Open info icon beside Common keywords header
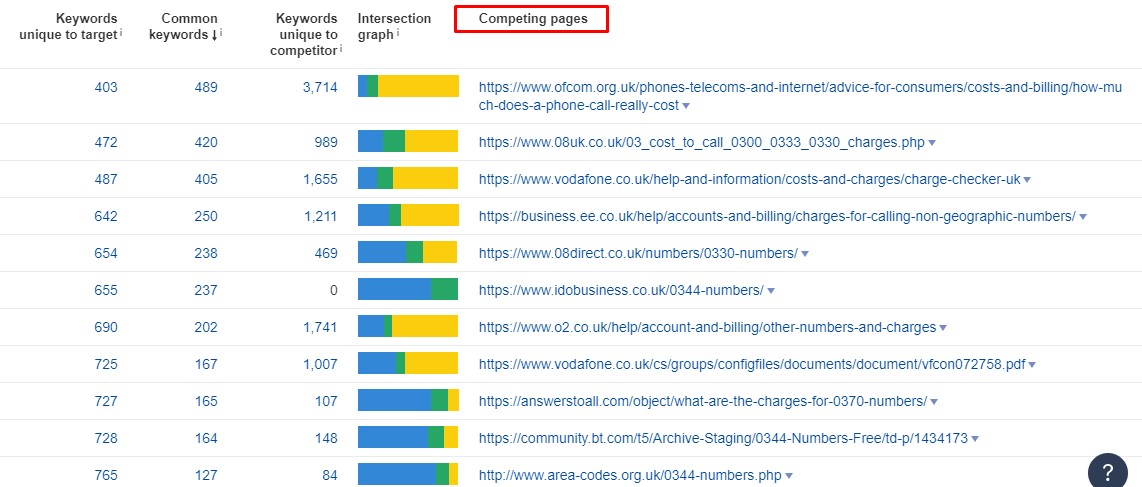This screenshot has width=1142, height=487. pyautogui.click(x=221, y=33)
